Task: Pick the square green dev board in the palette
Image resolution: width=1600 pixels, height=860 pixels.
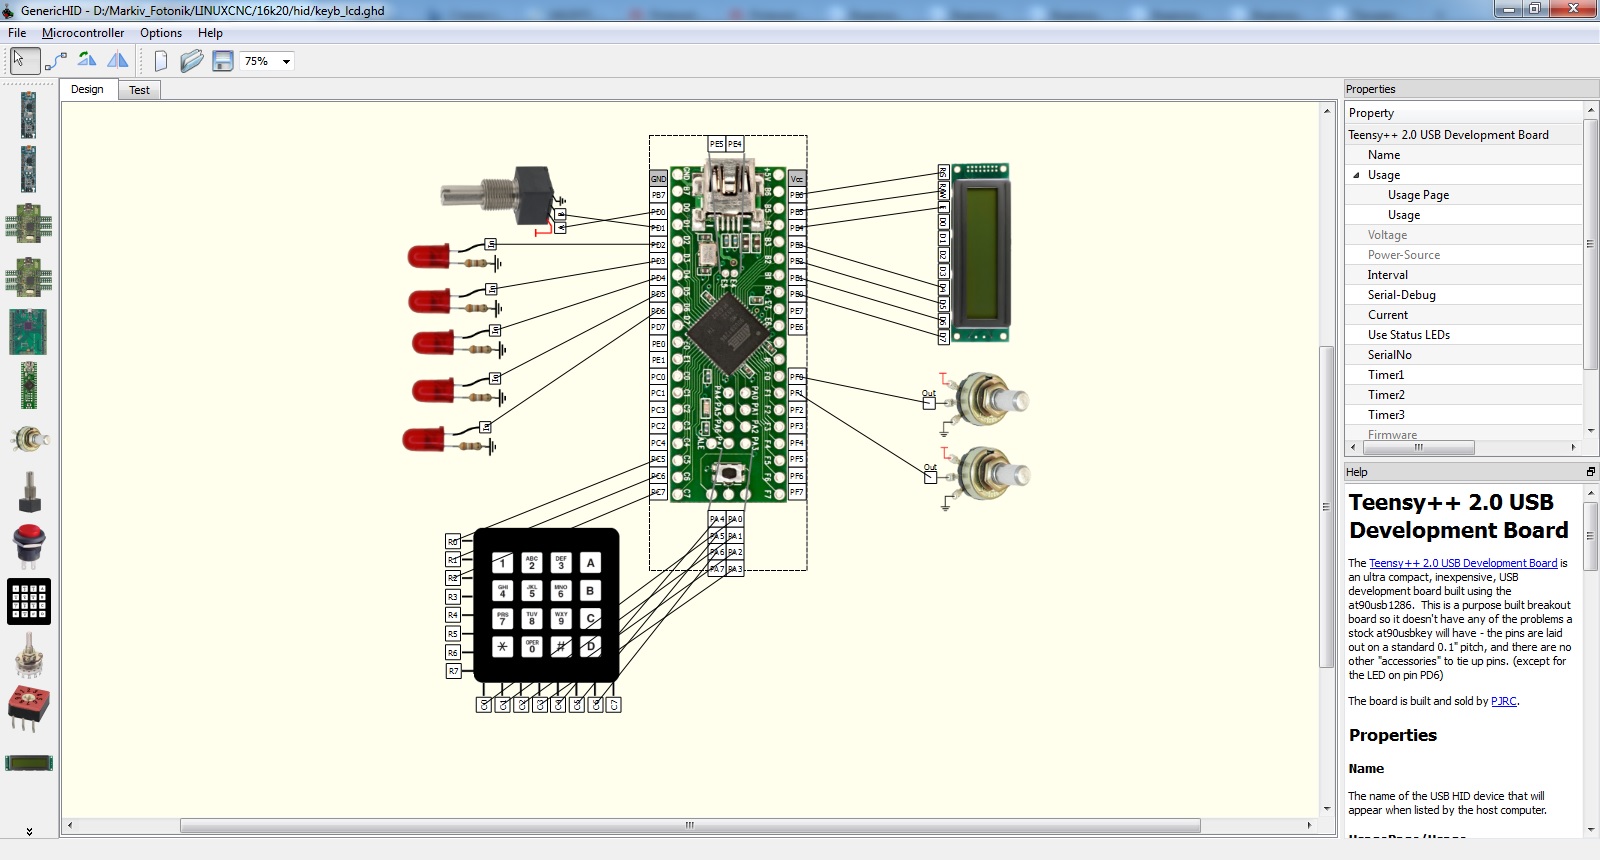Action: click(x=28, y=332)
